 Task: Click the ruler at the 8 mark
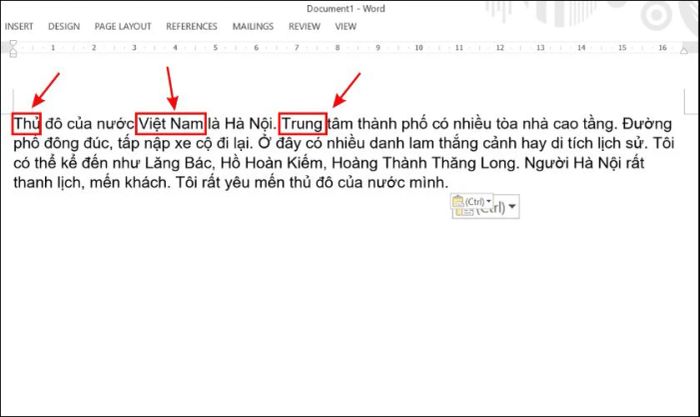click(x=337, y=47)
